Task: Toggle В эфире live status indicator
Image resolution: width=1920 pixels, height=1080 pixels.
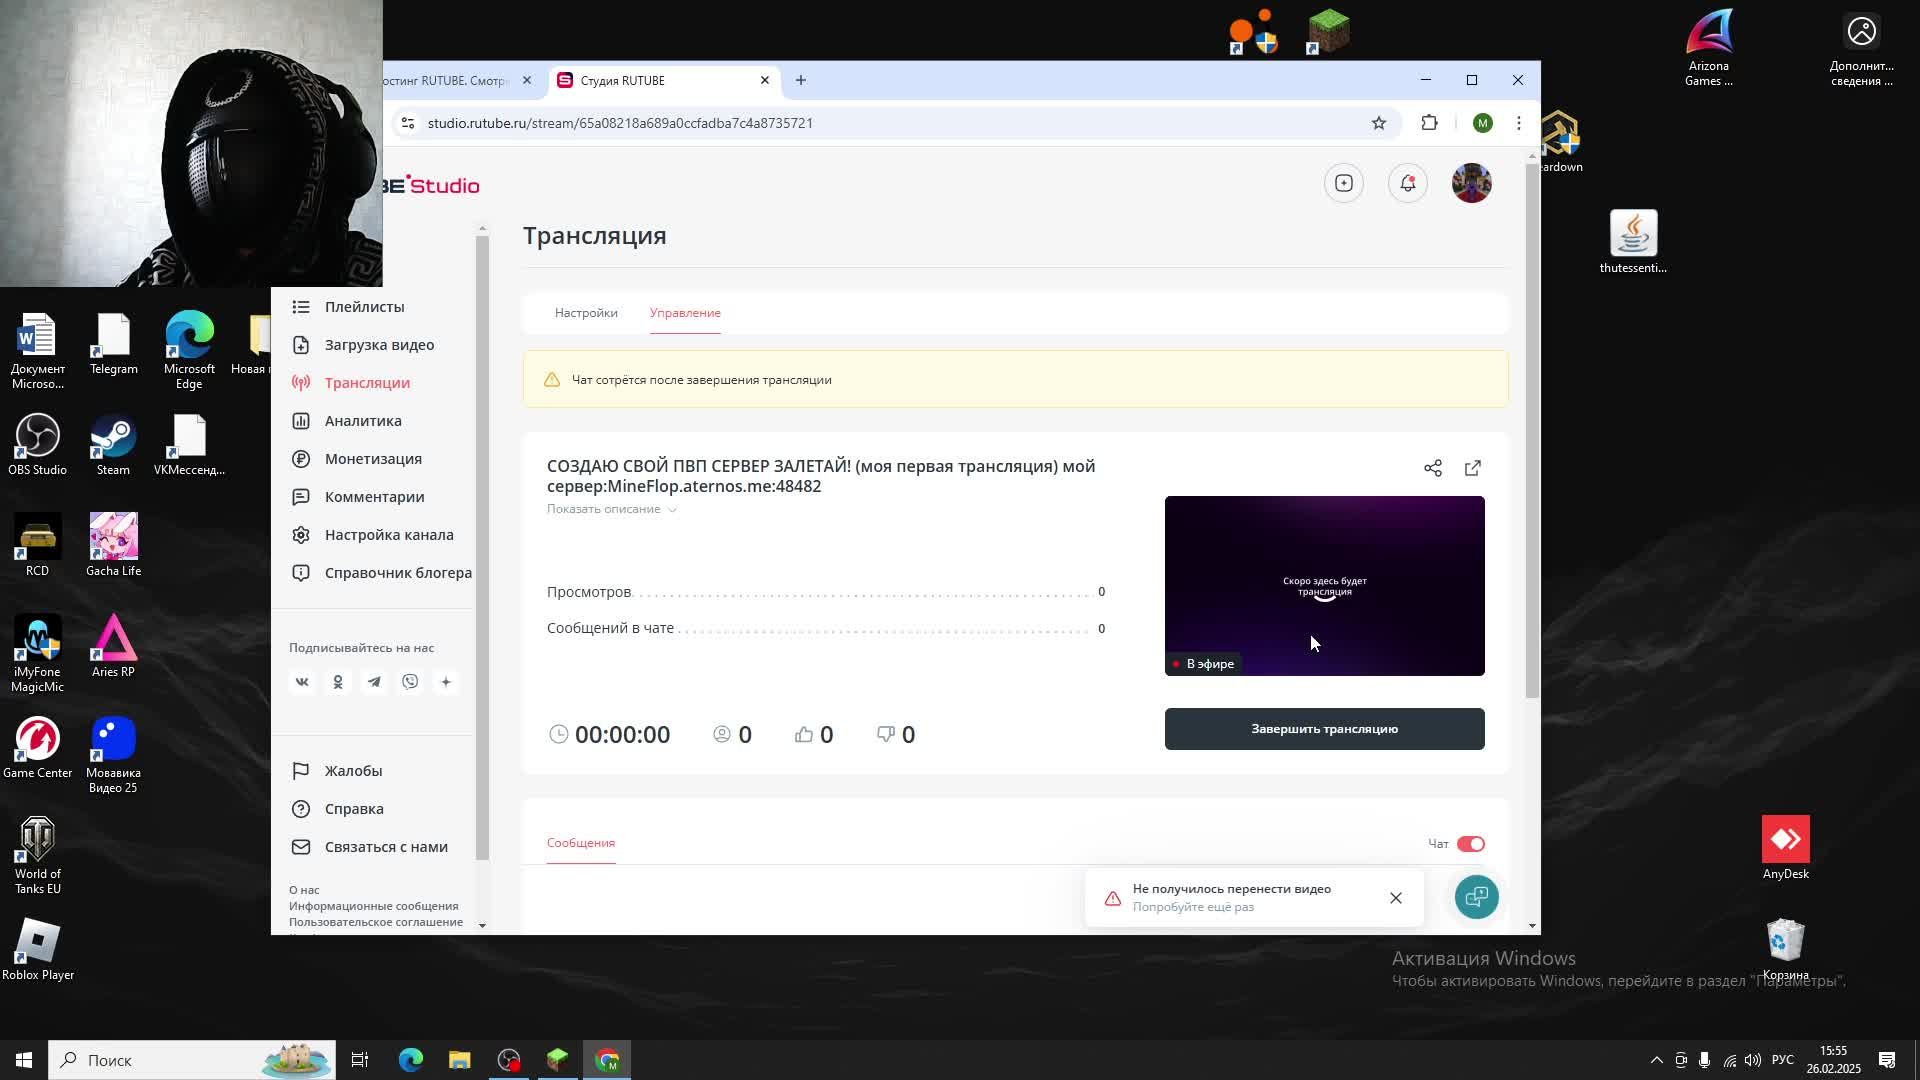Action: click(1203, 663)
